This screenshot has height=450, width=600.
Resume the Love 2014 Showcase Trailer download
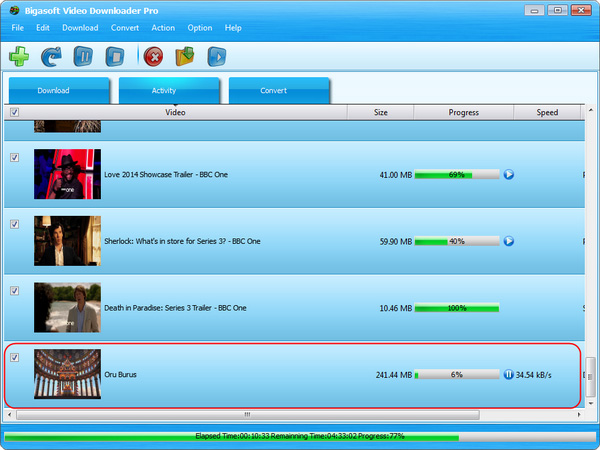tap(509, 174)
